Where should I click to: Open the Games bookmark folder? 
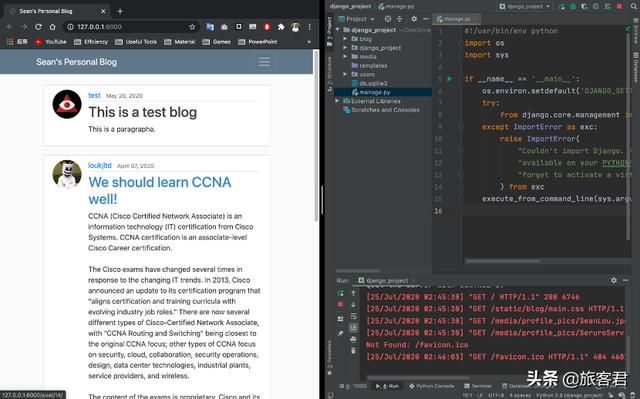216,42
